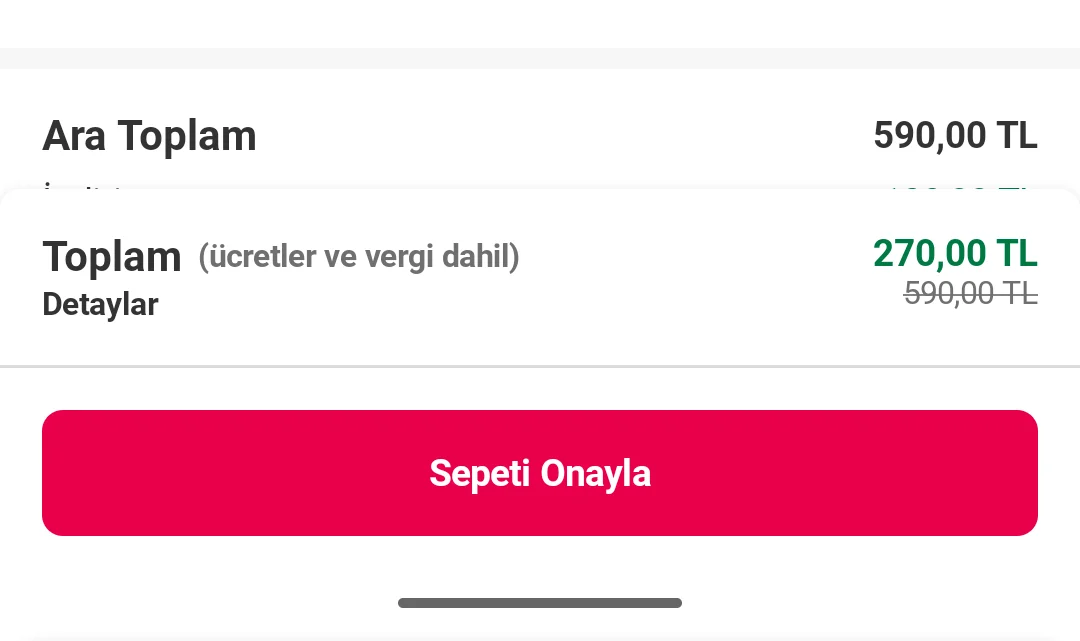Tap the empty white area above gray strip
The height and width of the screenshot is (641, 1080).
point(540,22)
